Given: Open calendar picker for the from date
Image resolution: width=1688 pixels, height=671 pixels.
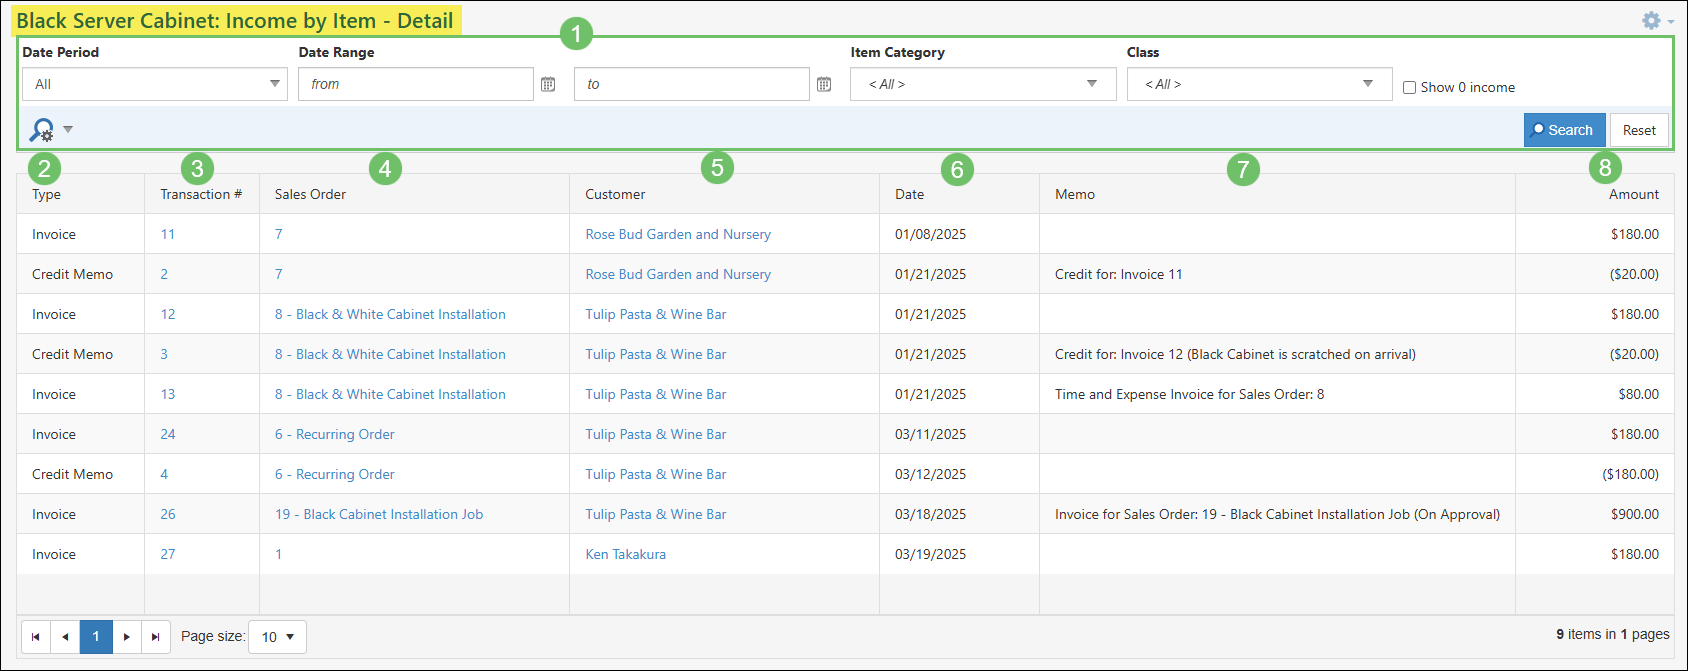Looking at the screenshot, I should pyautogui.click(x=548, y=84).
